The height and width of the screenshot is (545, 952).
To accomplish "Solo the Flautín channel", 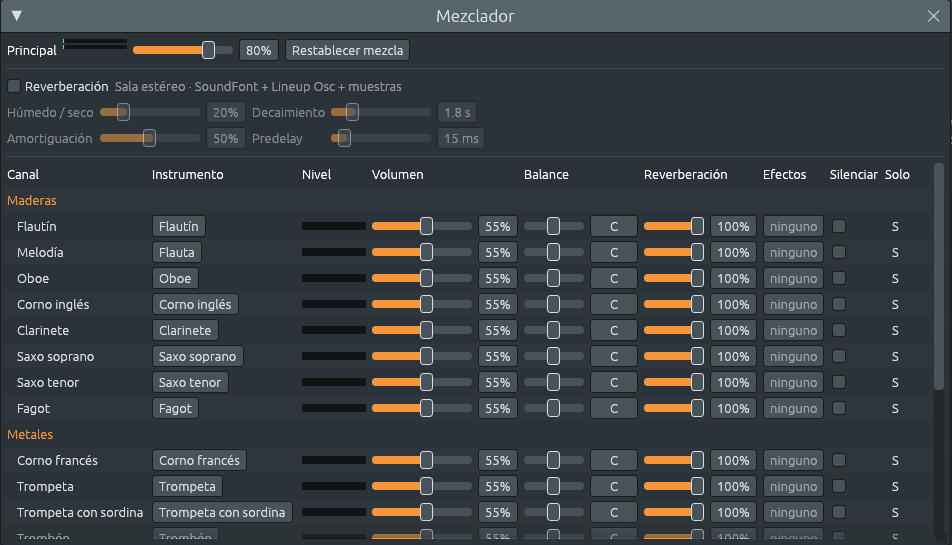I will (x=895, y=226).
